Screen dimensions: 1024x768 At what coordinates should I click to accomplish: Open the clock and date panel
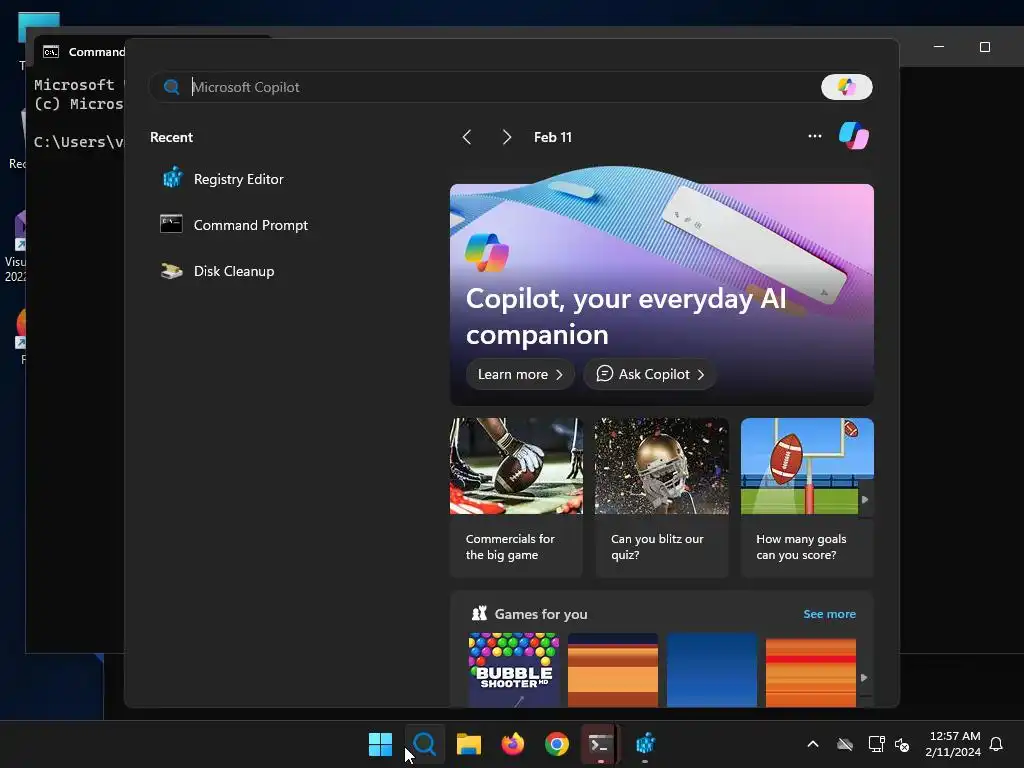(x=953, y=744)
